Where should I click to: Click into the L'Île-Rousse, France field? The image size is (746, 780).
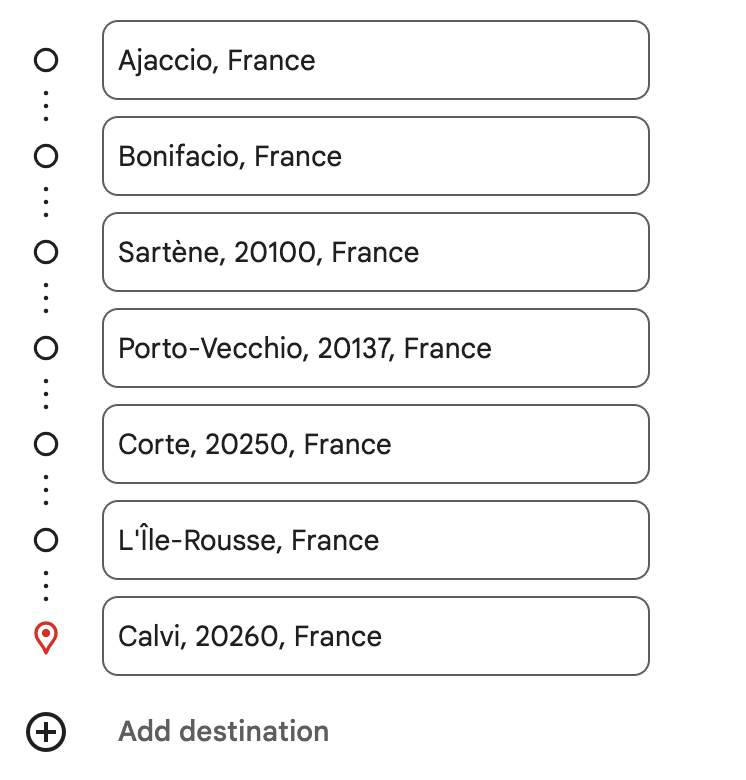(375, 540)
